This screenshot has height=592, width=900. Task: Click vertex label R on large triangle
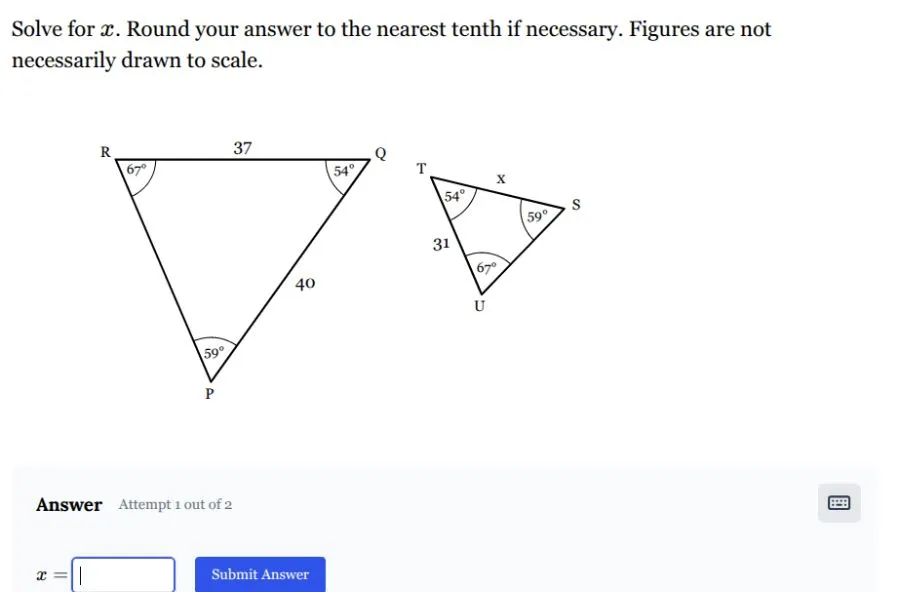coord(105,152)
